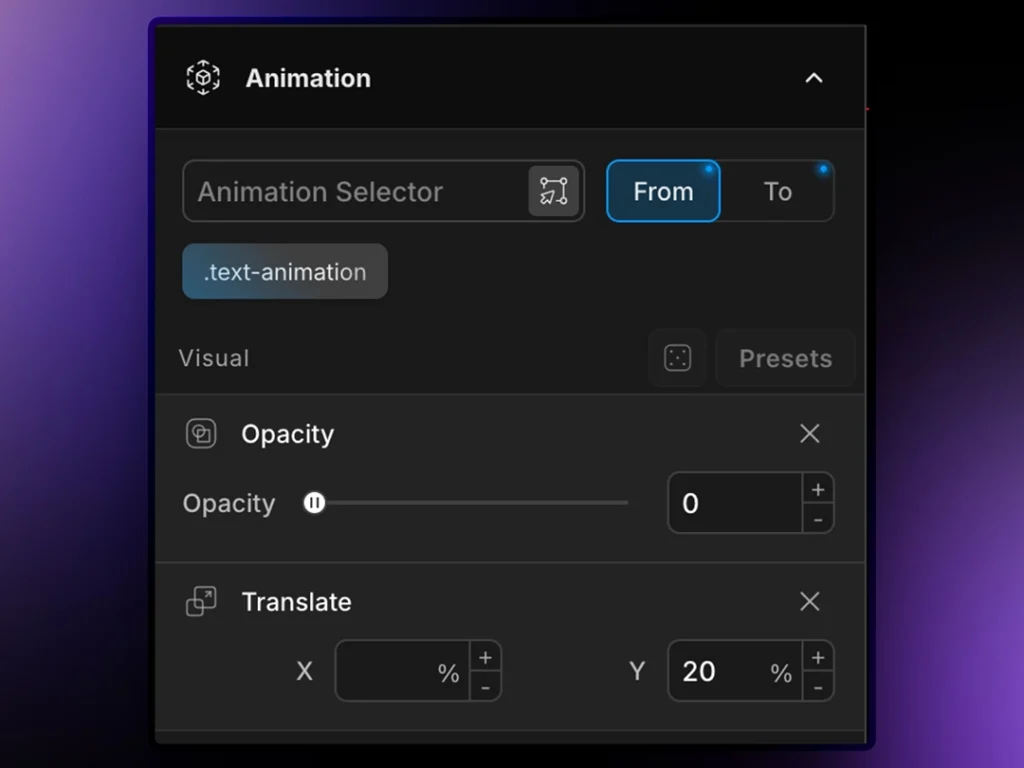Remove the Translate property
1024x768 pixels.
point(810,601)
